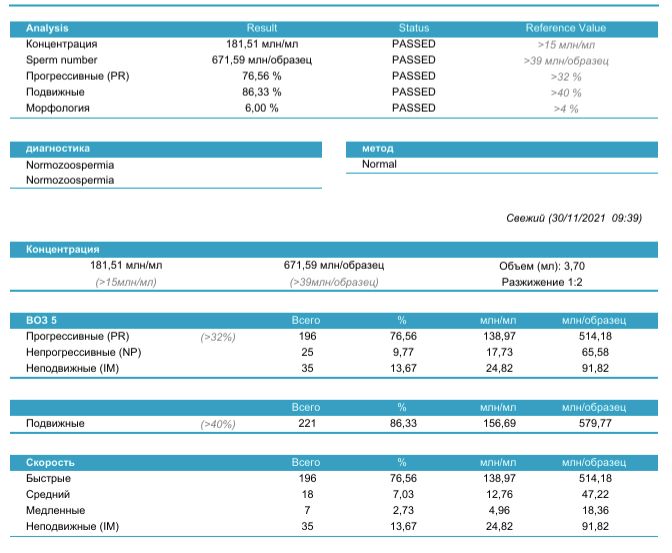
Task: Click the Свежий sample timestamp
Action: [x=574, y=217]
